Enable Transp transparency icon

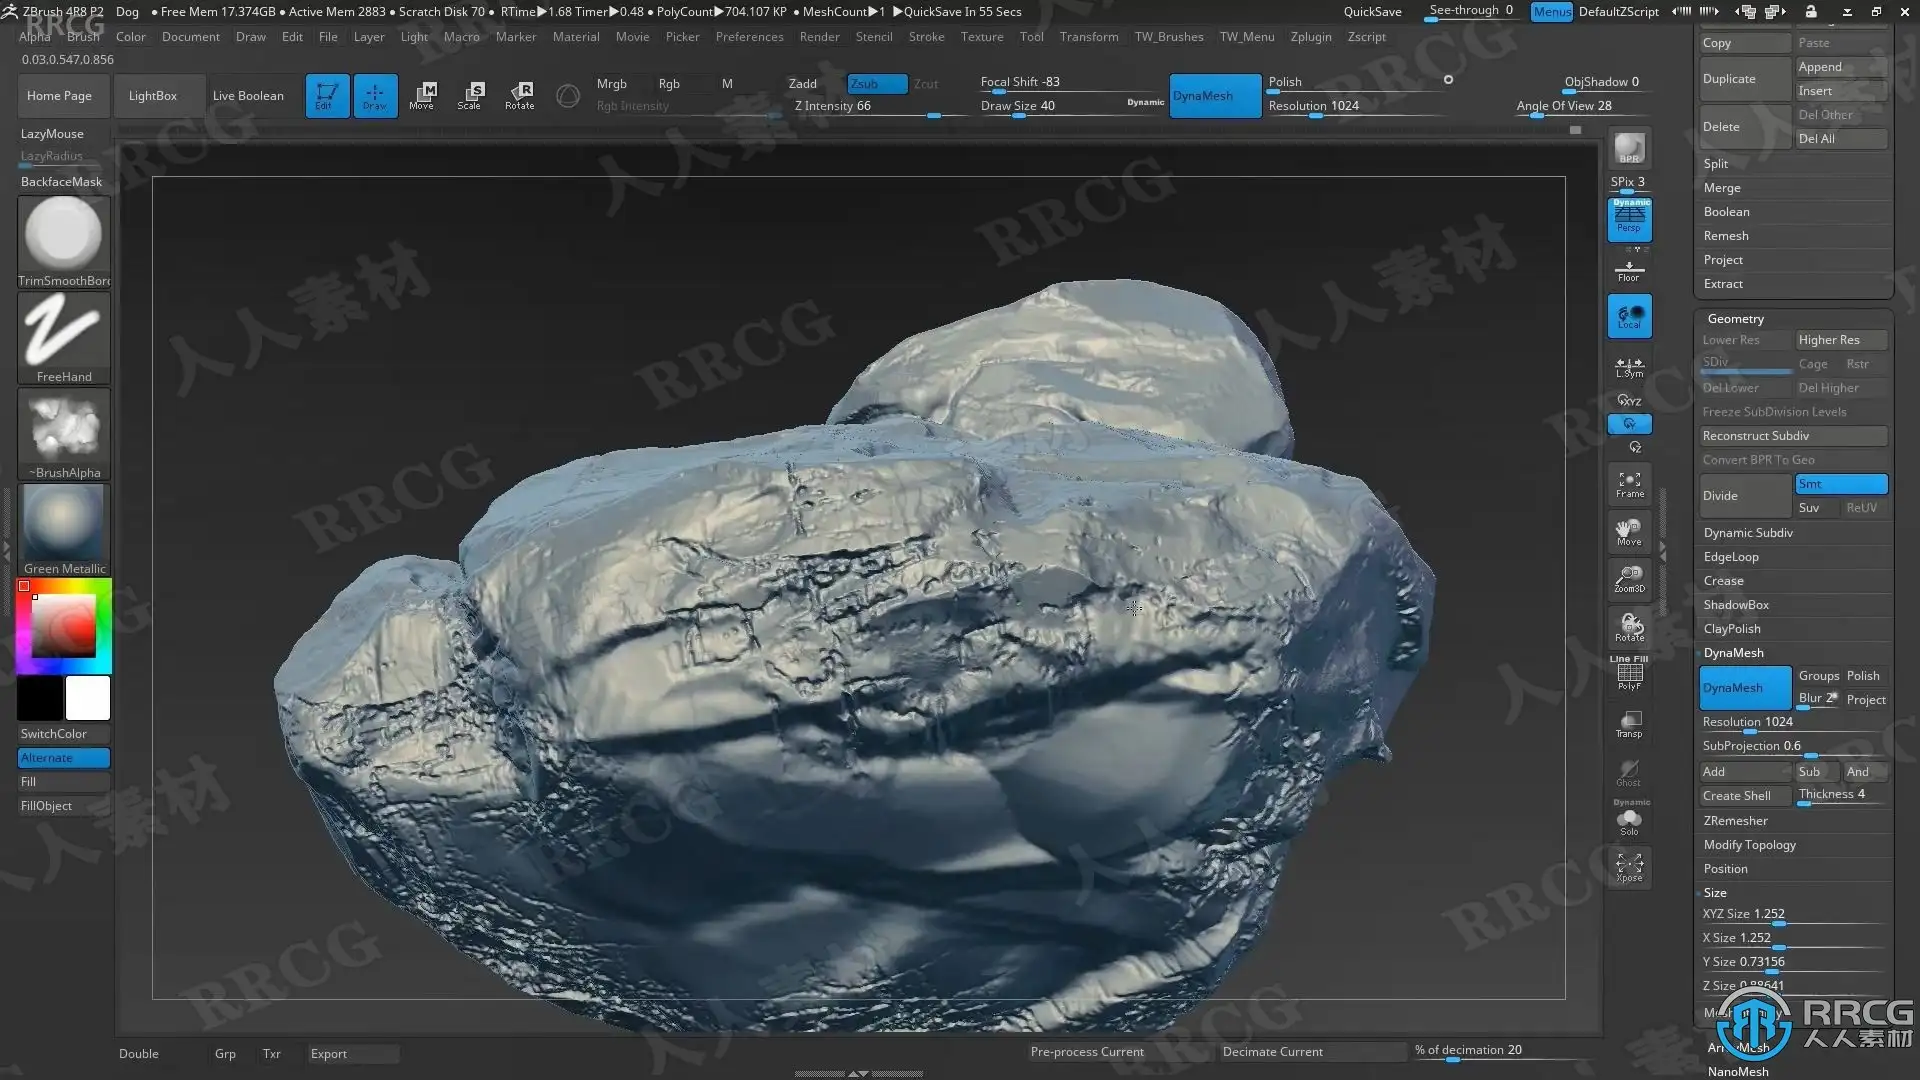[x=1629, y=724]
